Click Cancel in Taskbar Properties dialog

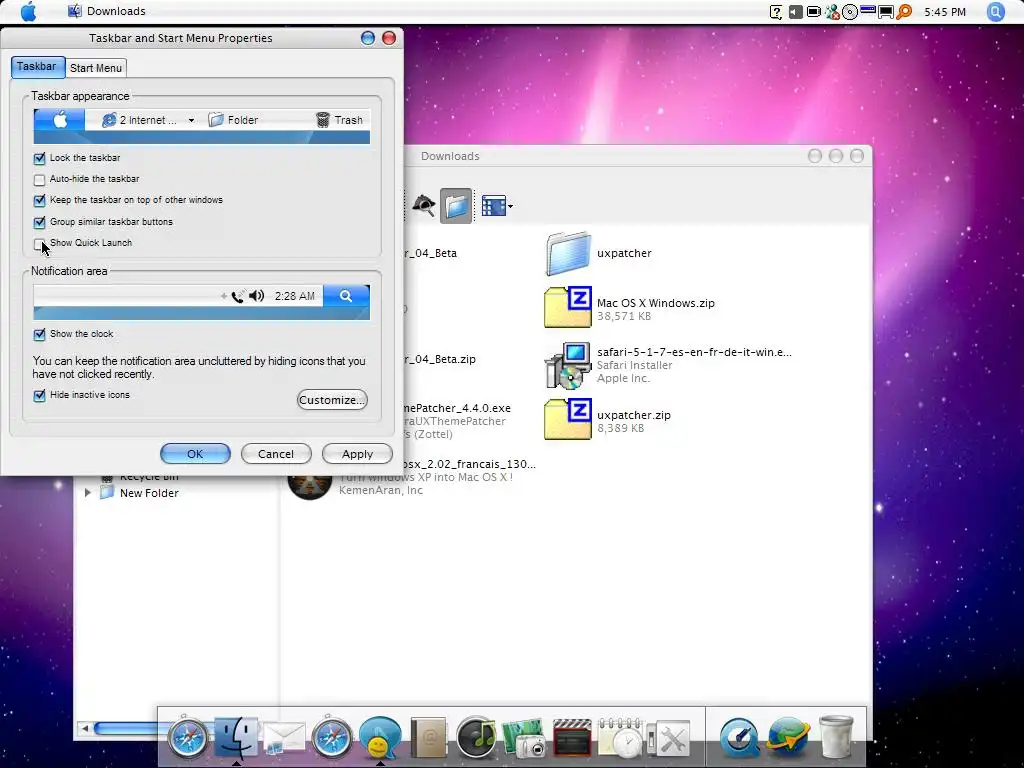[276, 454]
